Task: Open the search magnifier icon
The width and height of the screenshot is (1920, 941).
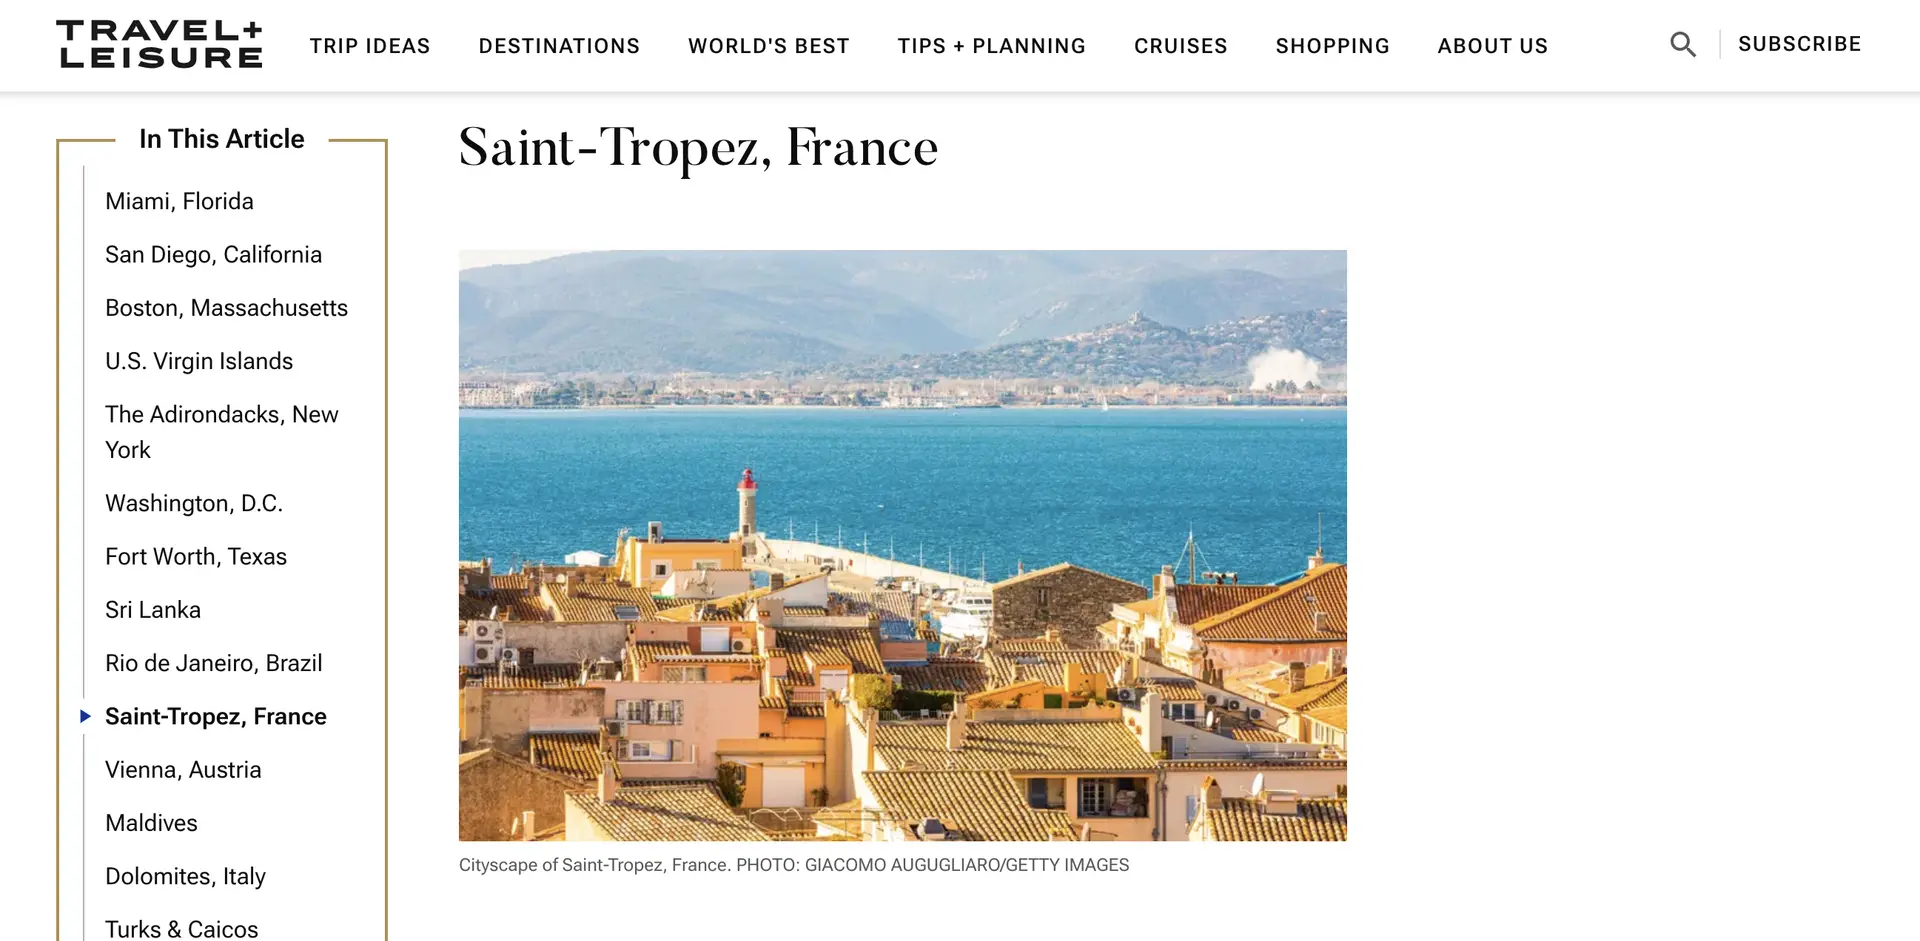Action: click(x=1683, y=44)
